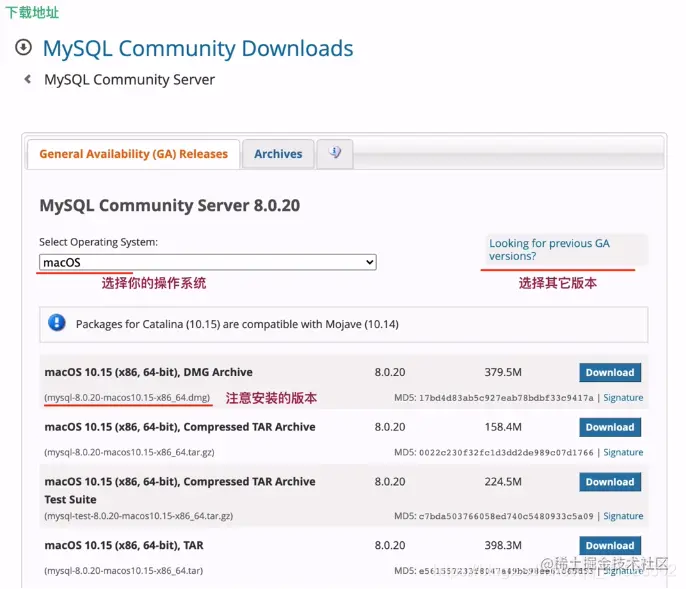Open Looking for previous GA versions link

[549, 249]
